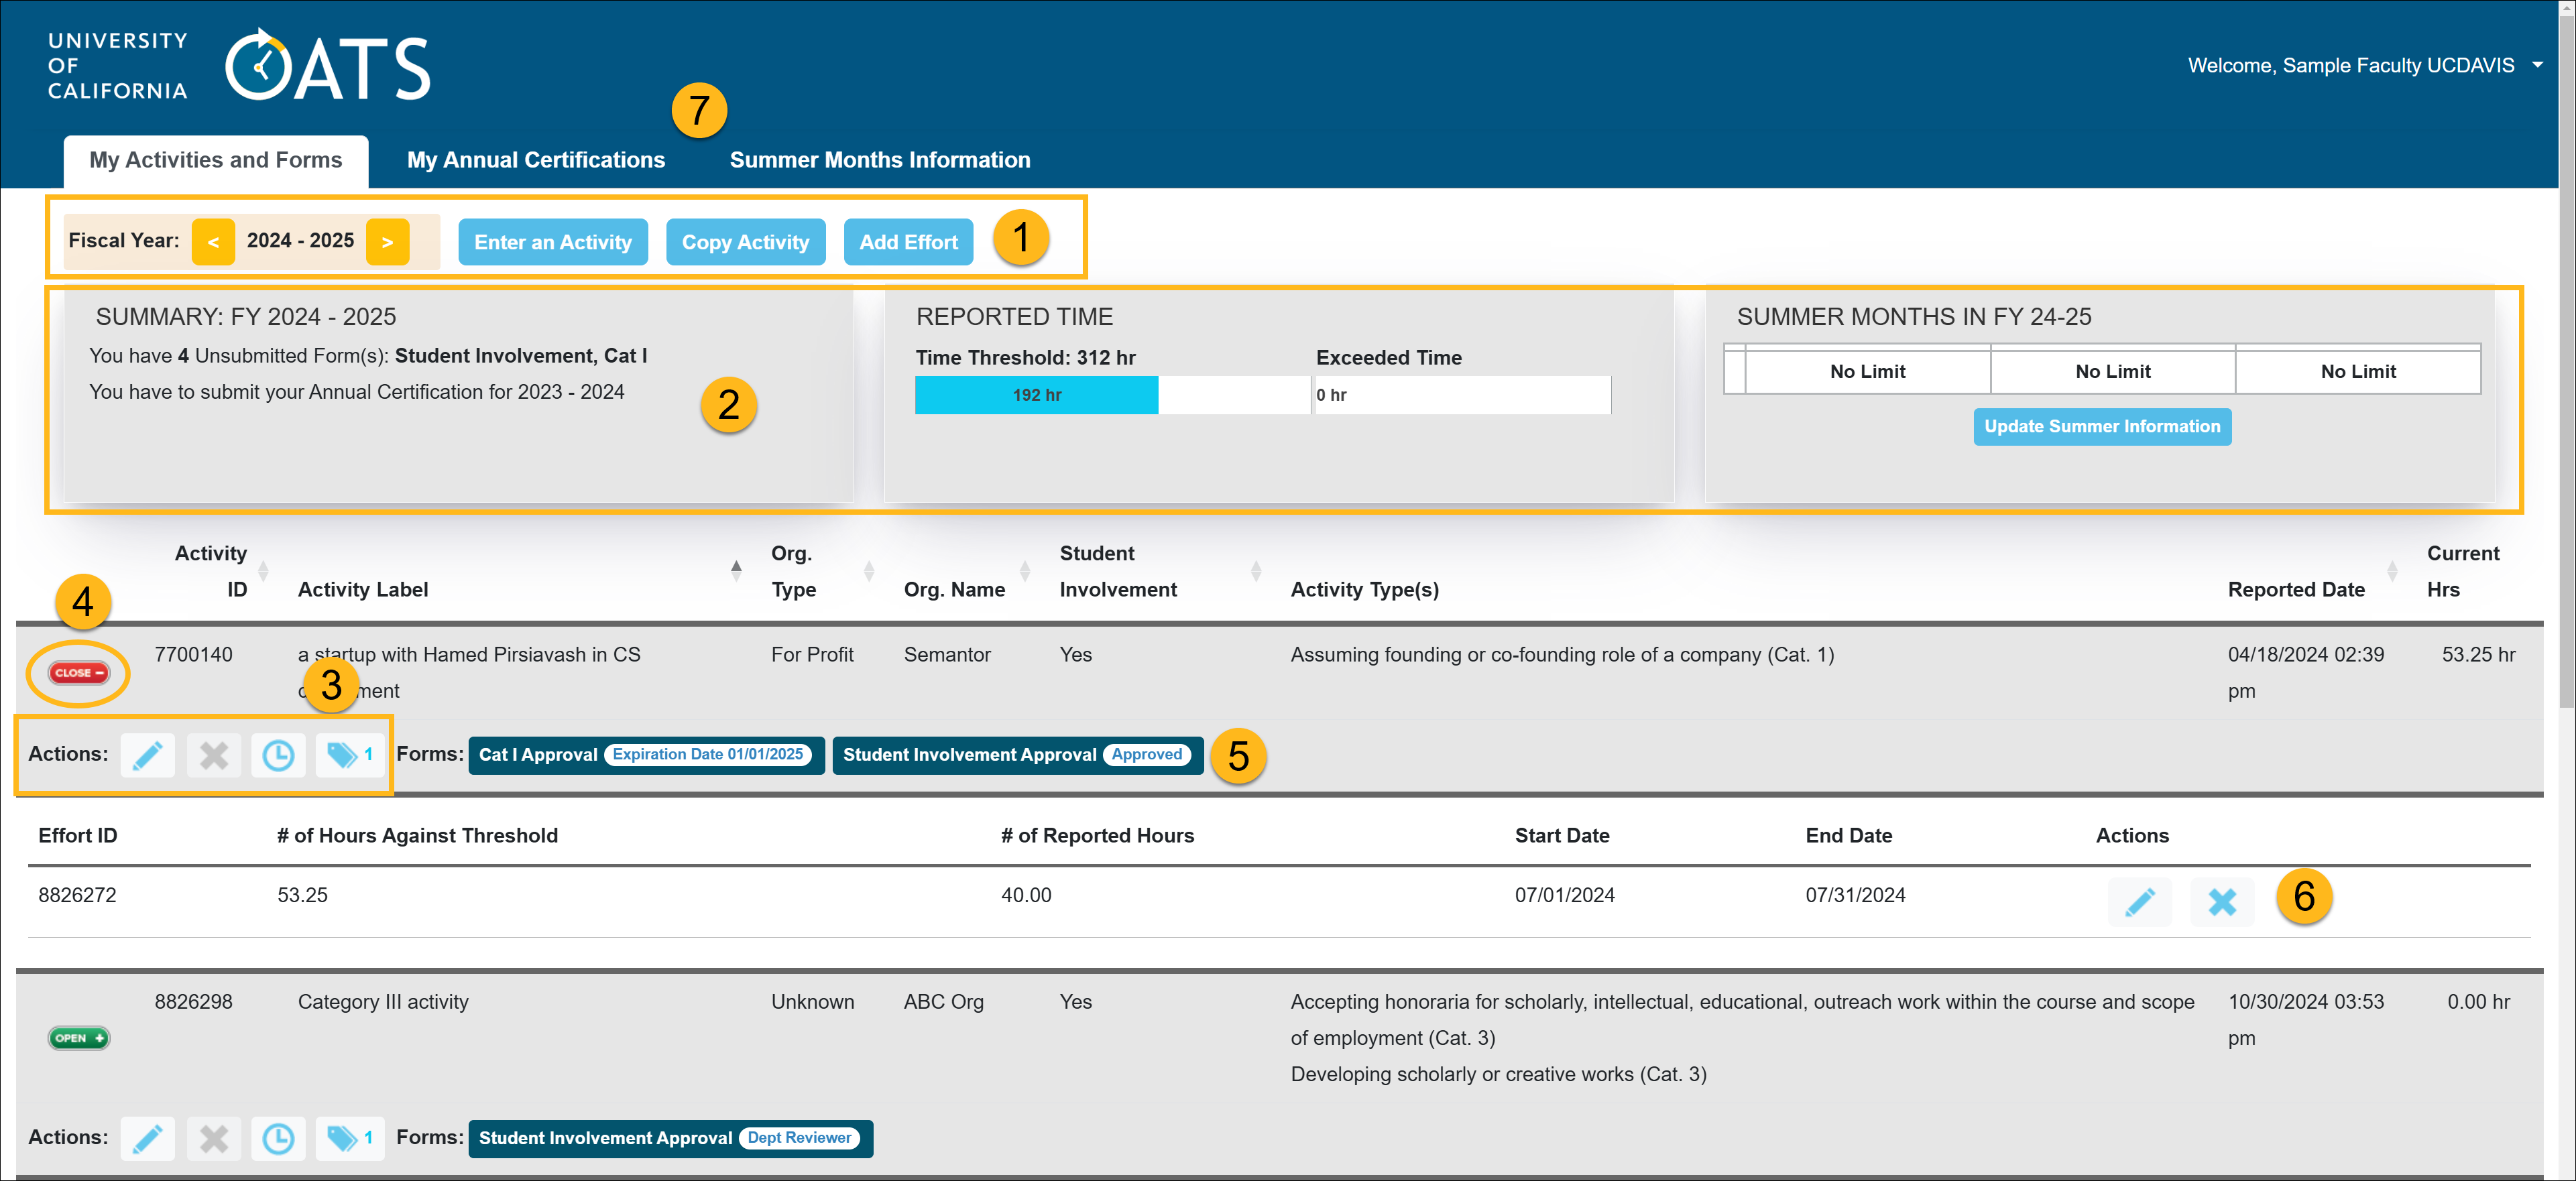Image resolution: width=2576 pixels, height=1181 pixels.
Task: Click Enter an Activity button
Action: (552, 242)
